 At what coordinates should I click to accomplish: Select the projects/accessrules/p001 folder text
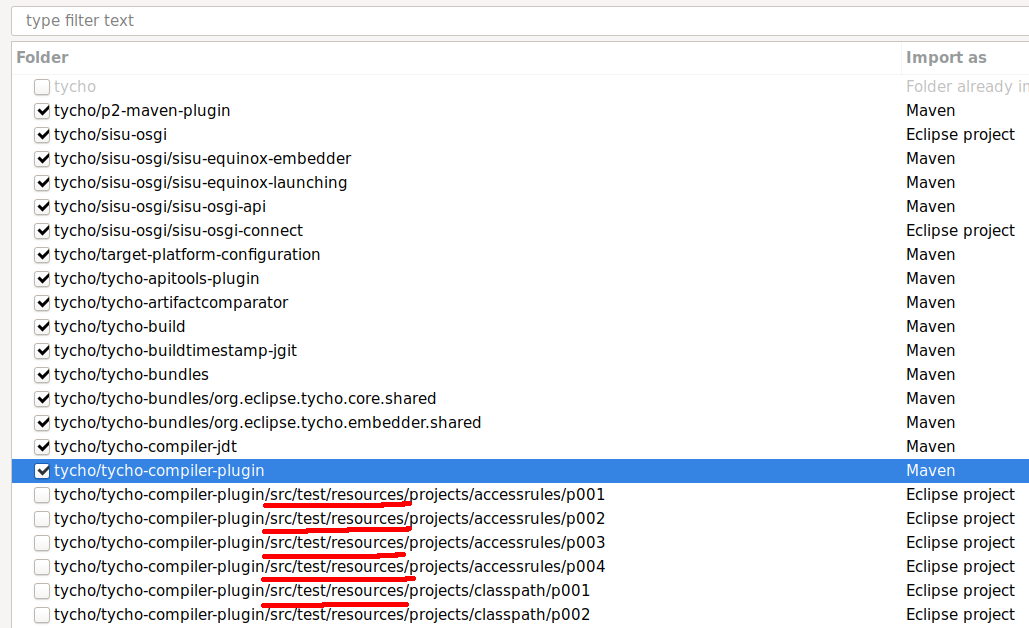(329, 495)
